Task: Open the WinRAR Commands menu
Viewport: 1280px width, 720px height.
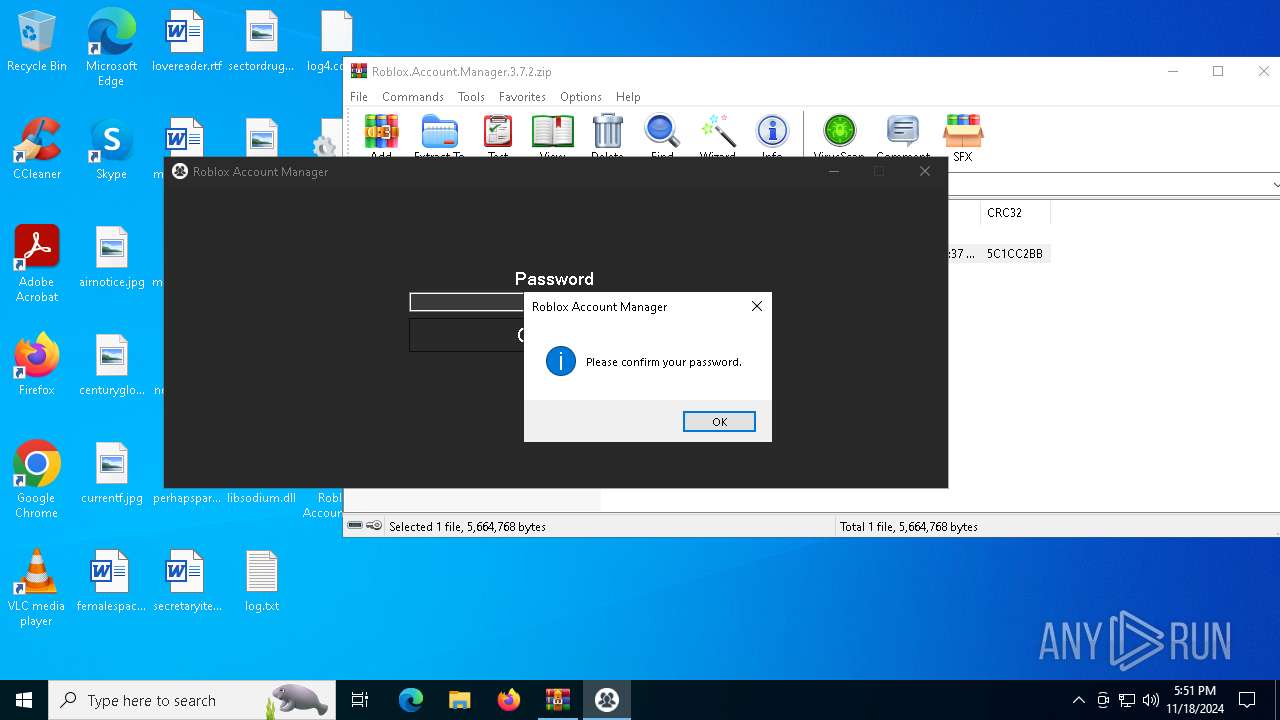Action: pos(413,97)
